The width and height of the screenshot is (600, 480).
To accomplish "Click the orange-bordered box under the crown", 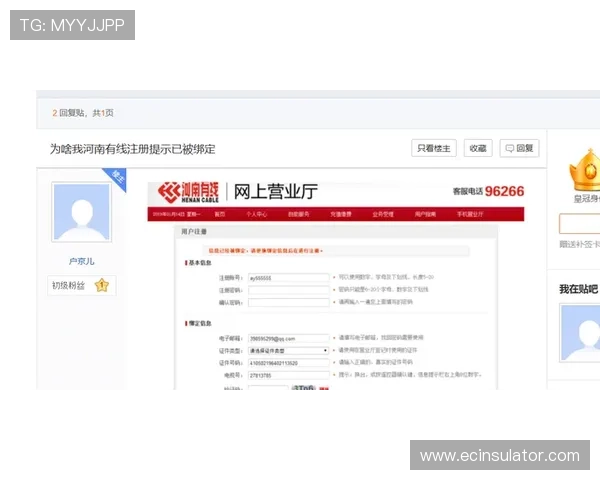I will [x=579, y=224].
